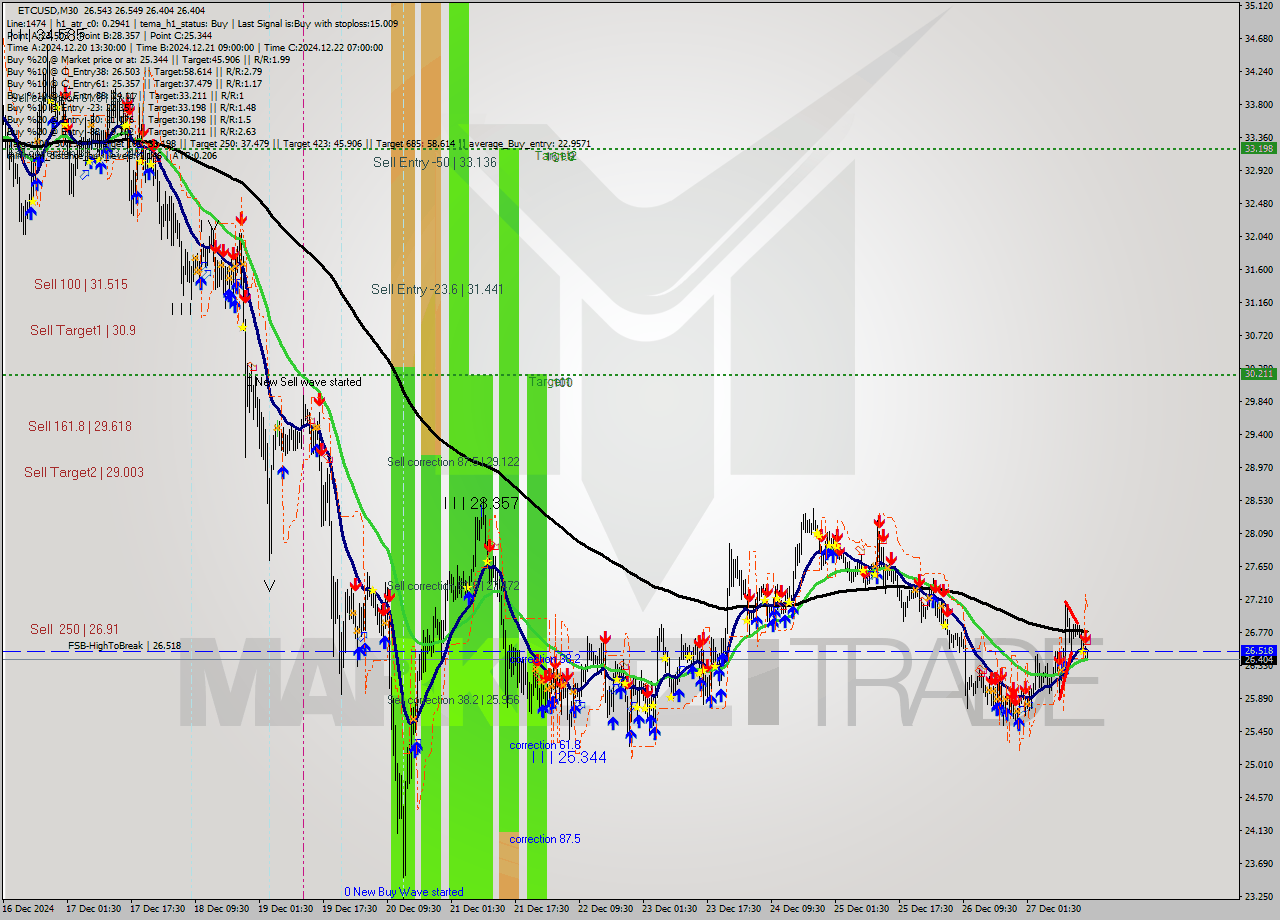Click the '21 Dec 17:30' time axis label

pos(541,909)
